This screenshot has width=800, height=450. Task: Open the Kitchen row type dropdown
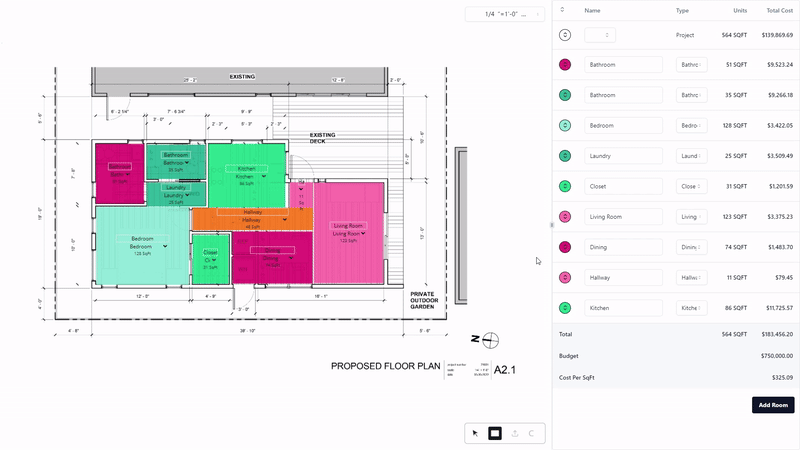692,308
